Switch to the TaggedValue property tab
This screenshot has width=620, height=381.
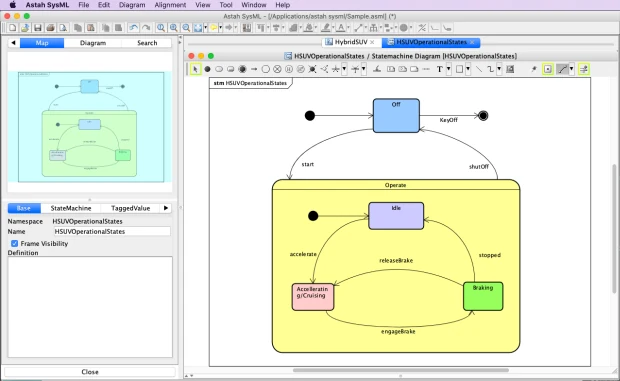(x=130, y=208)
